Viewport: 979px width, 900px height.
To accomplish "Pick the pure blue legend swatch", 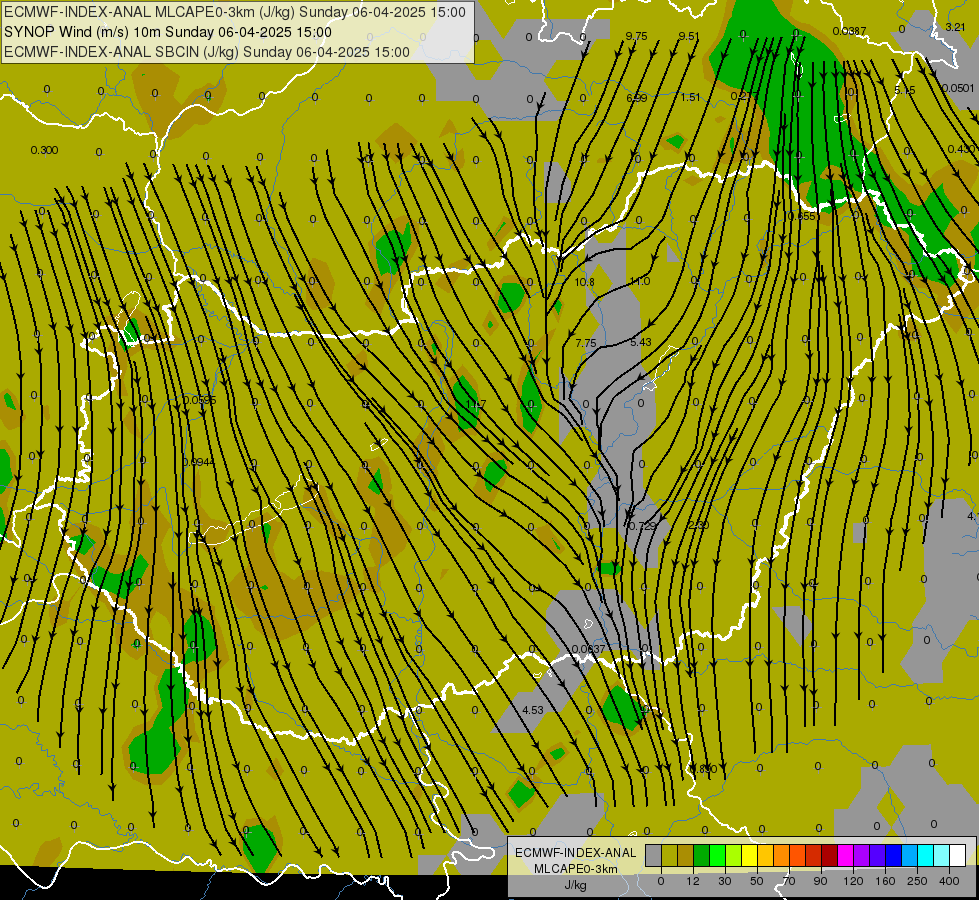I will point(894,856).
